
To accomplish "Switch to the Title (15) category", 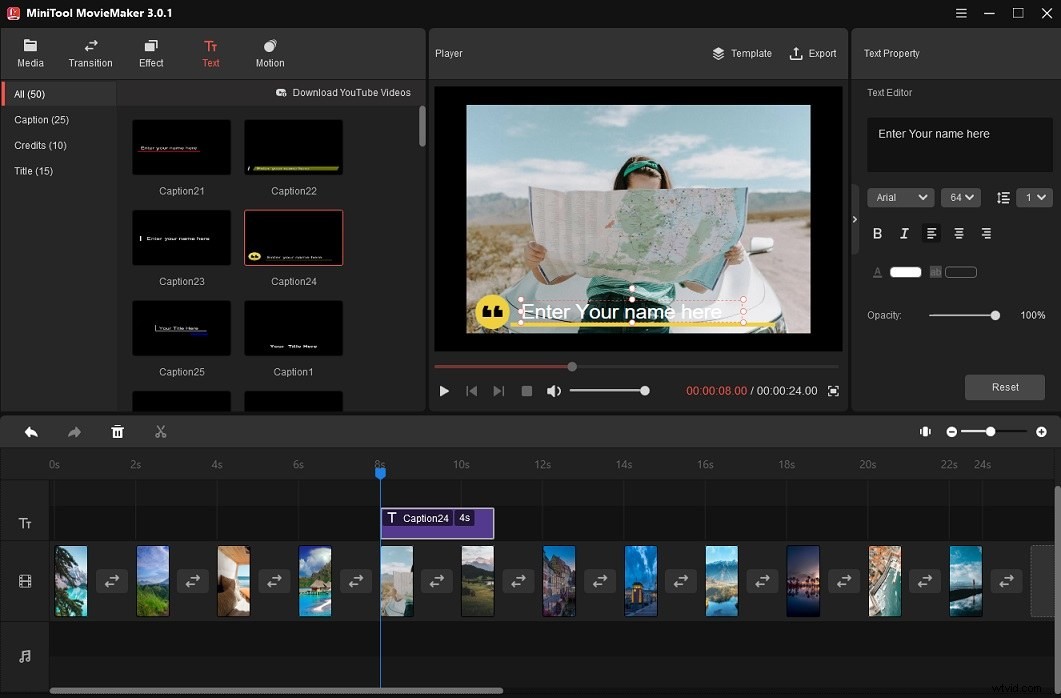I will 33,171.
